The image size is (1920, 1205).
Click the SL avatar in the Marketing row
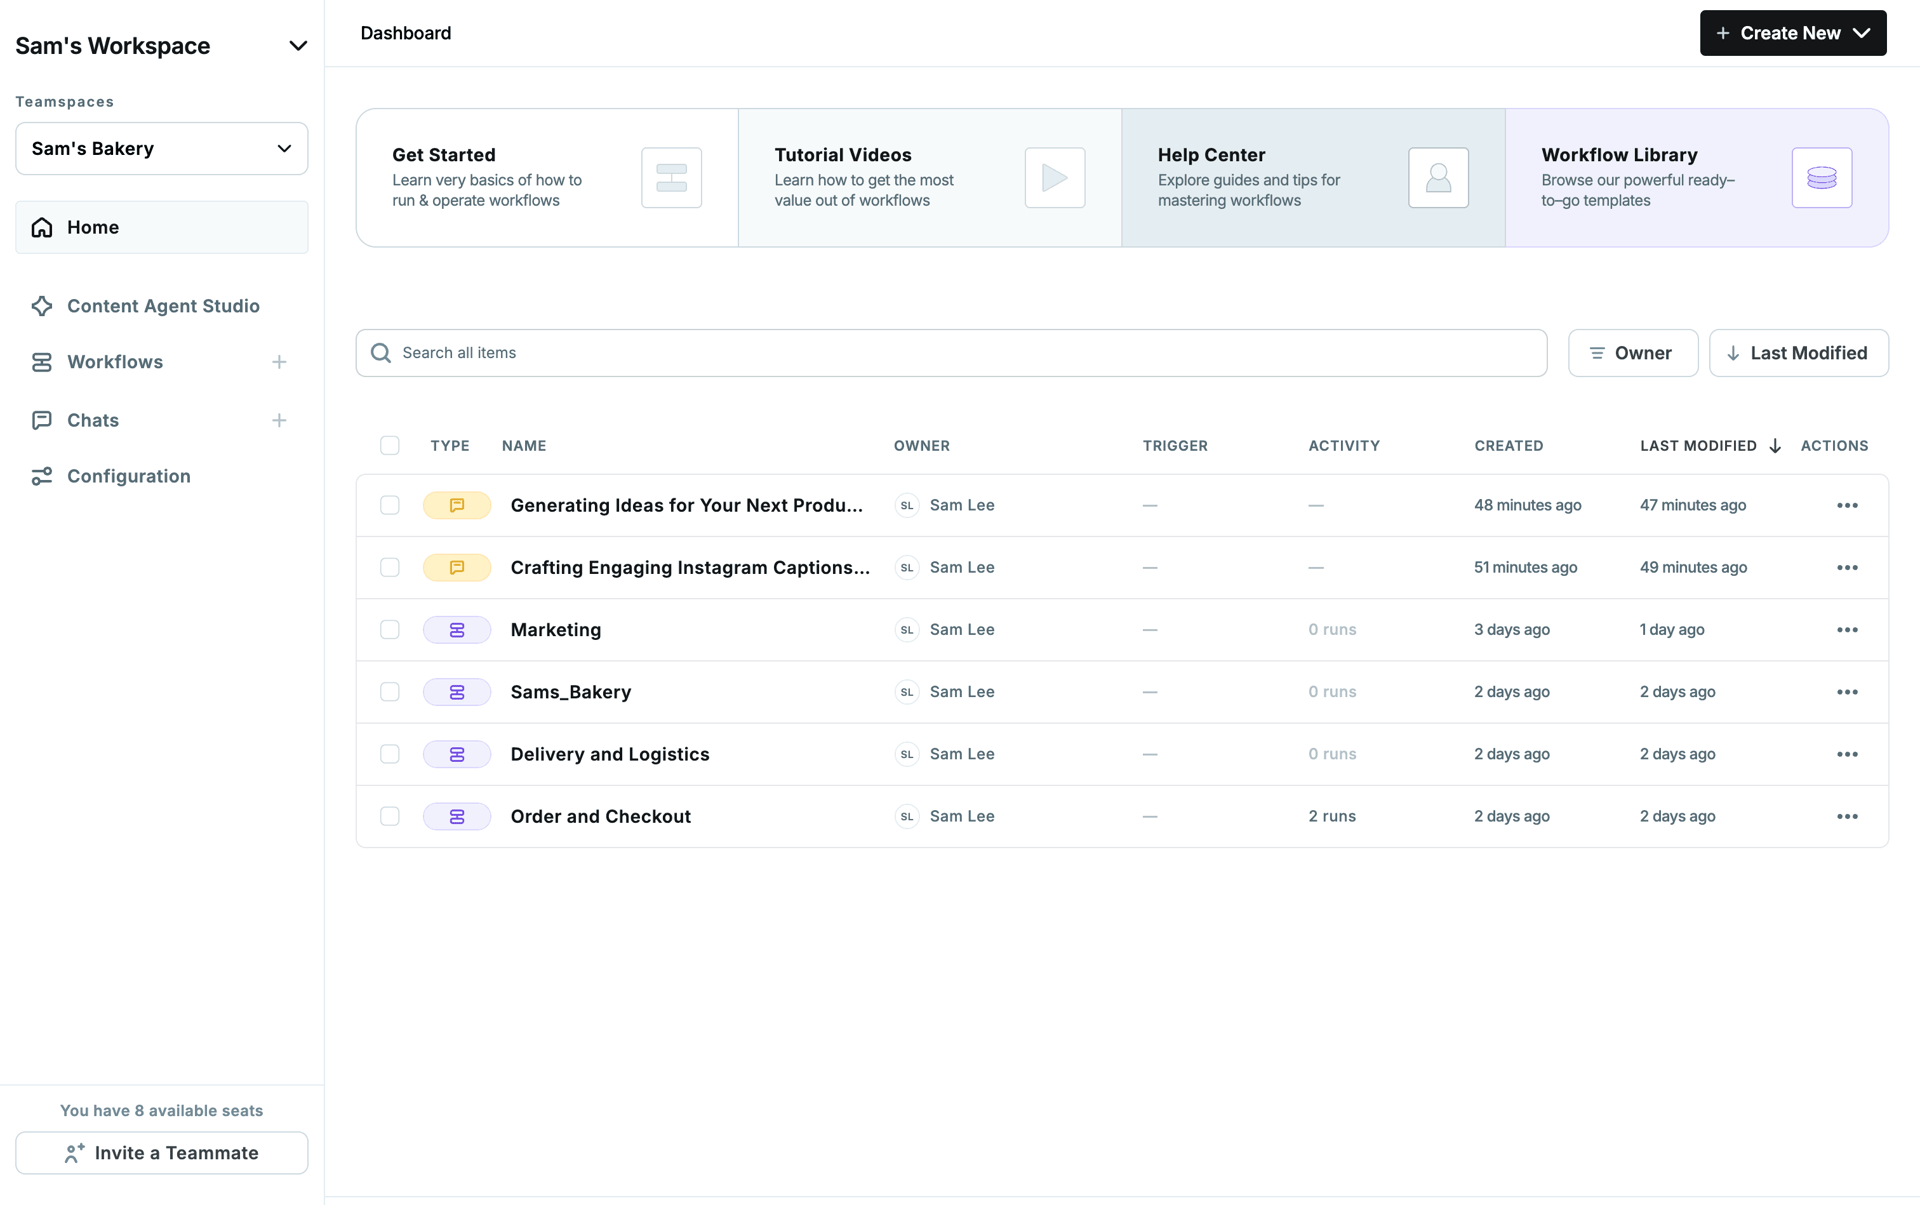(906, 629)
